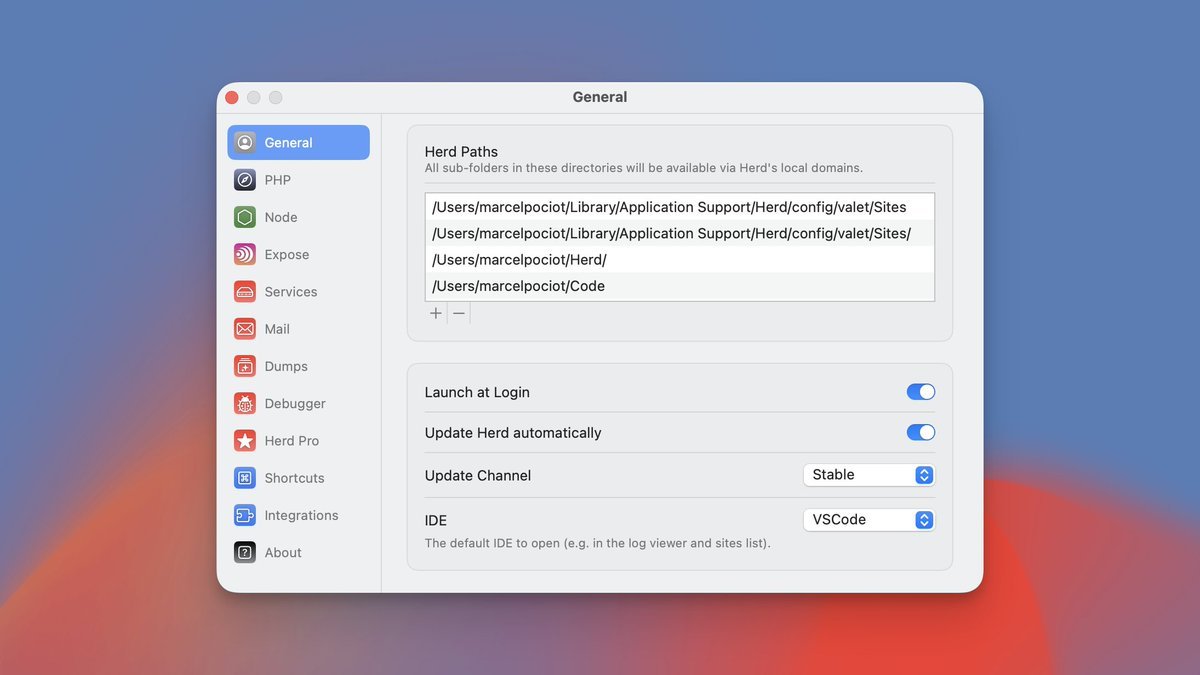The height and width of the screenshot is (675, 1200).
Task: Close the General settings window
Action: coord(232,97)
